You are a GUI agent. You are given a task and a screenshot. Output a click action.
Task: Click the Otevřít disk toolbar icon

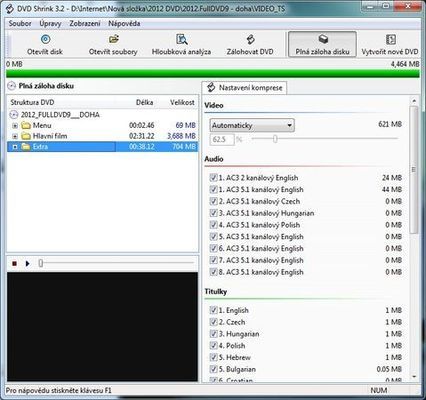coord(45,40)
